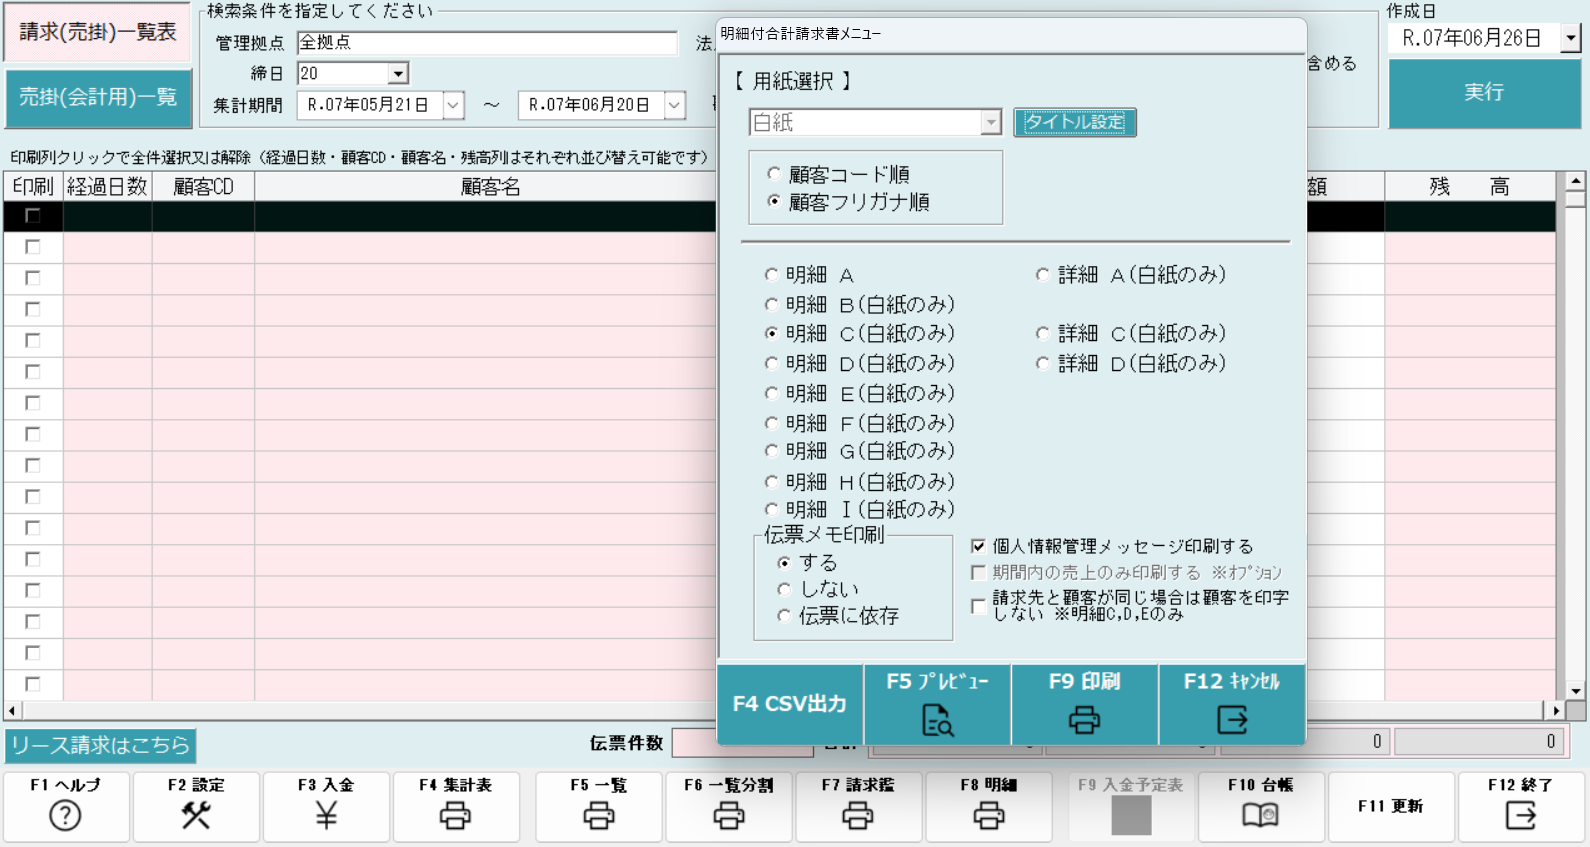Viewport: 1590px width, 847px height.
Task: Select 明細 A radio option
Action: [771, 275]
